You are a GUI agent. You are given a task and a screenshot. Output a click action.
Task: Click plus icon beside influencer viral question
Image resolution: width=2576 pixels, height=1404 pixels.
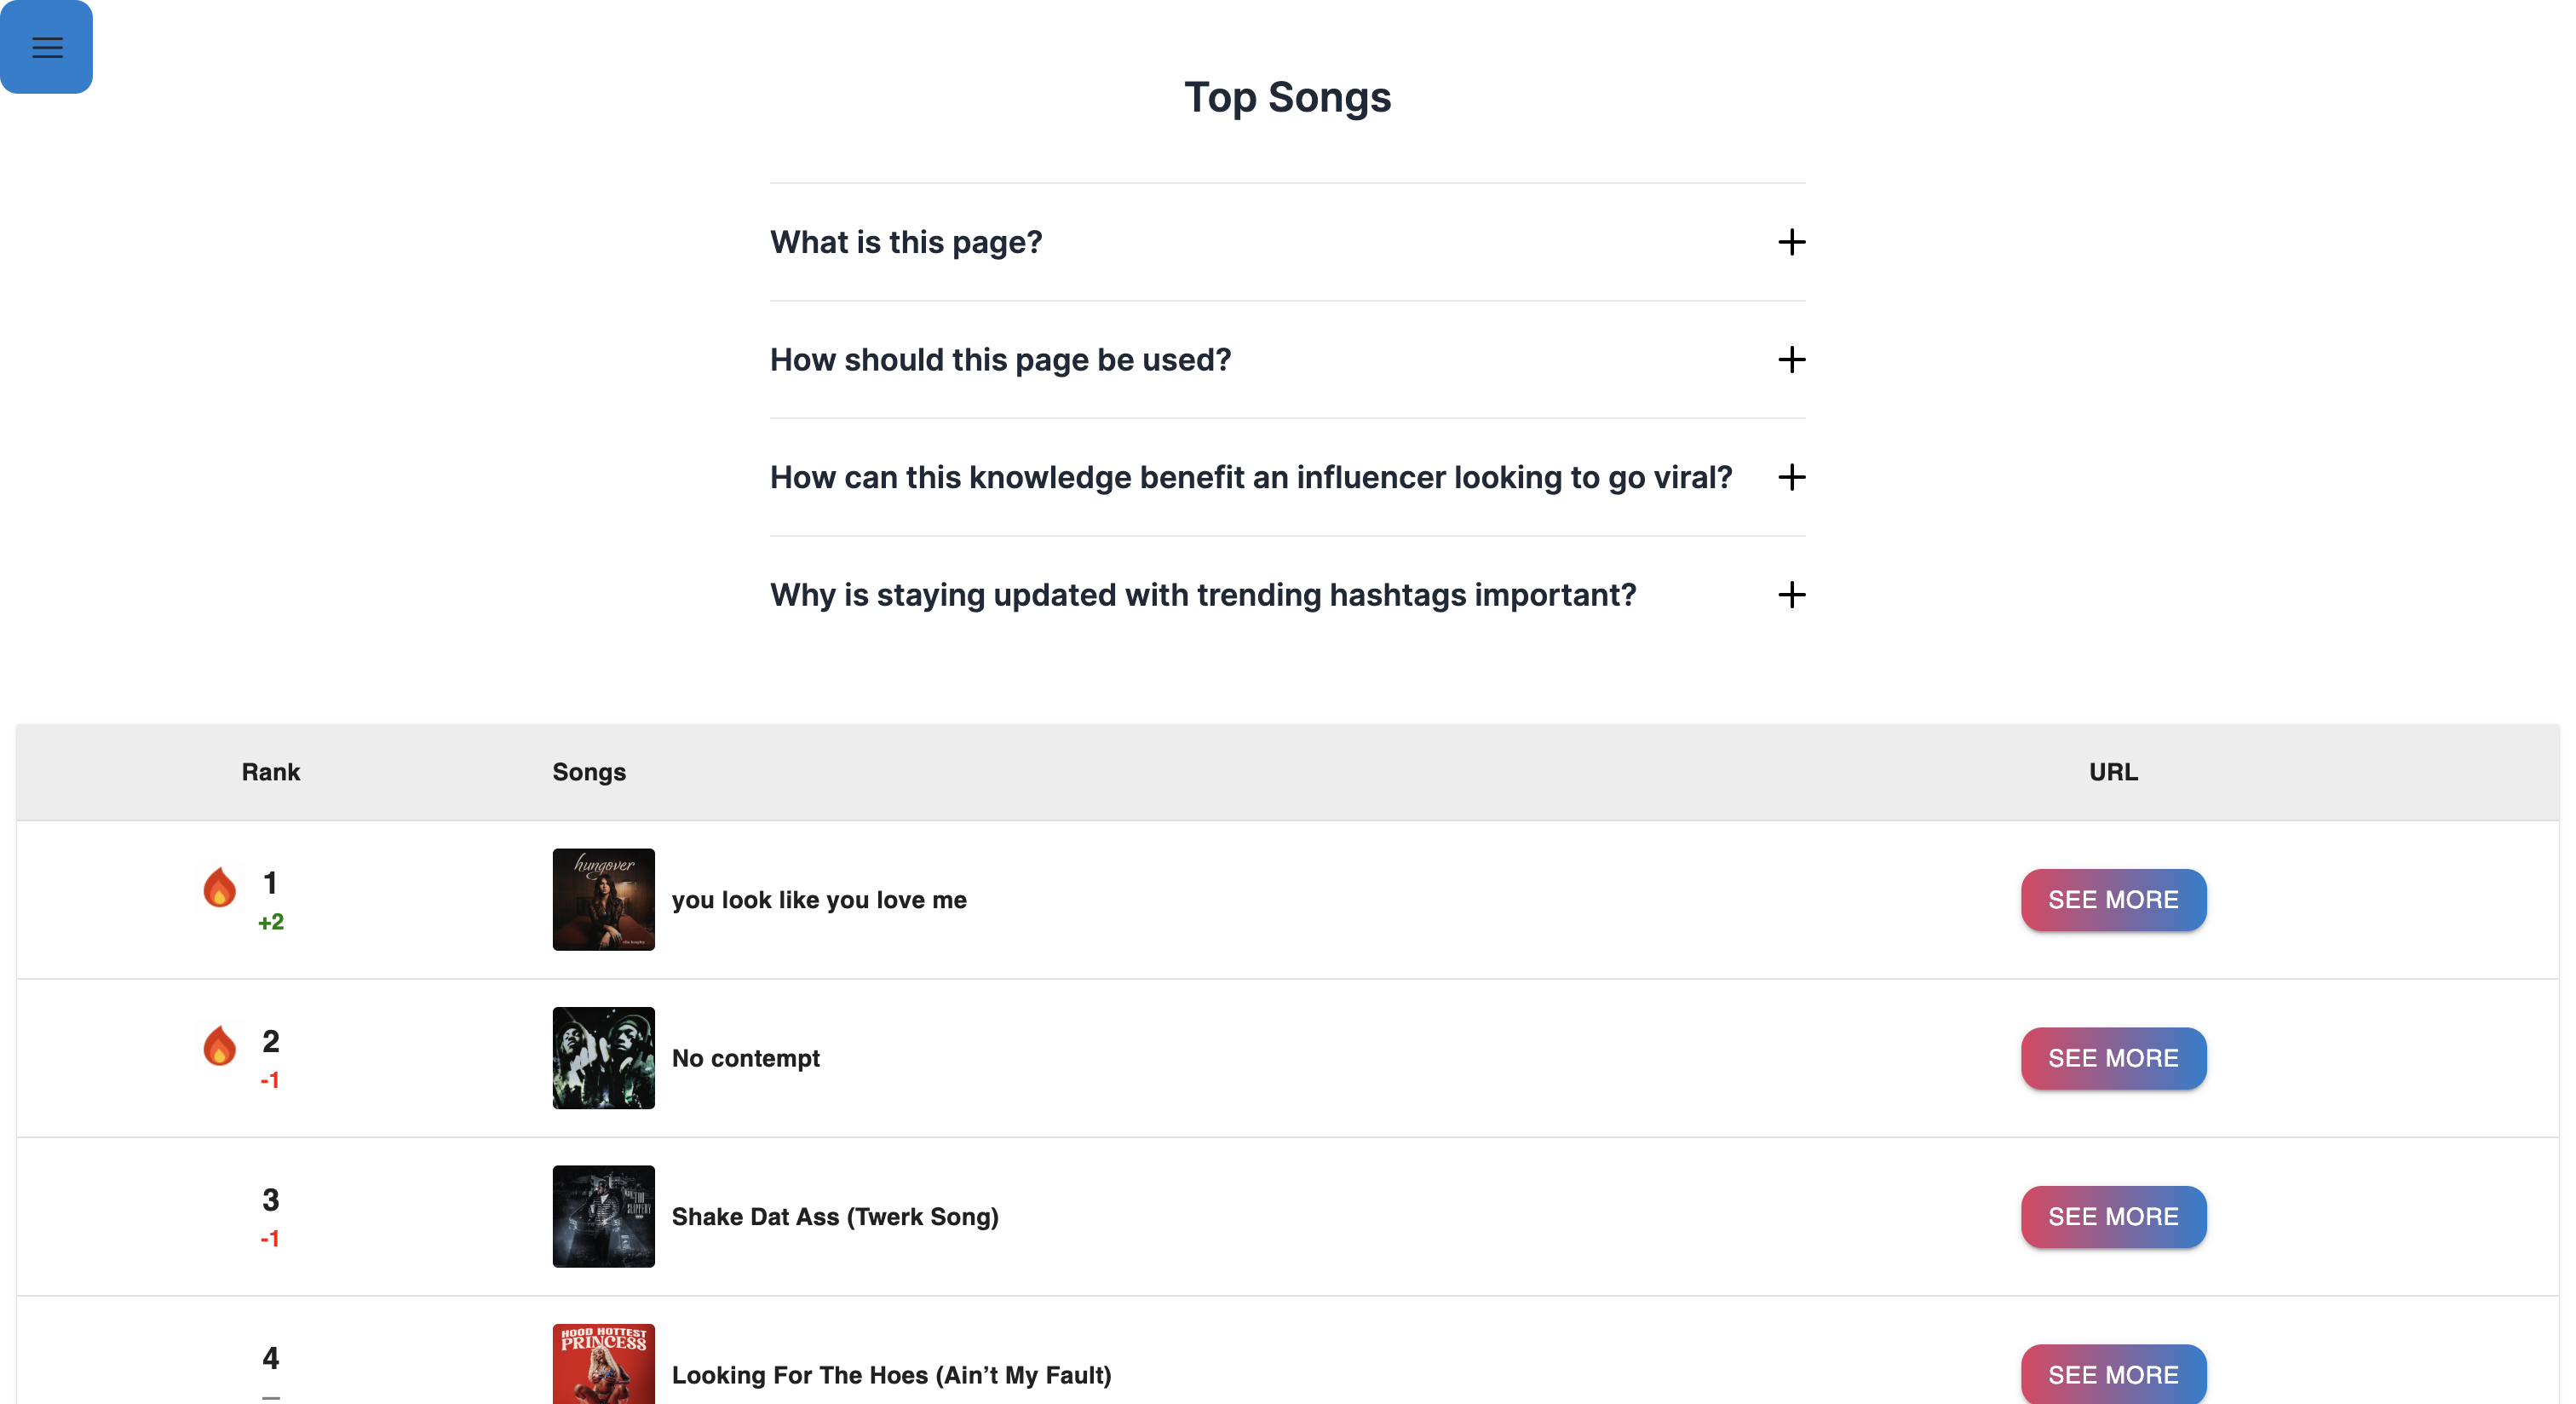[1791, 477]
